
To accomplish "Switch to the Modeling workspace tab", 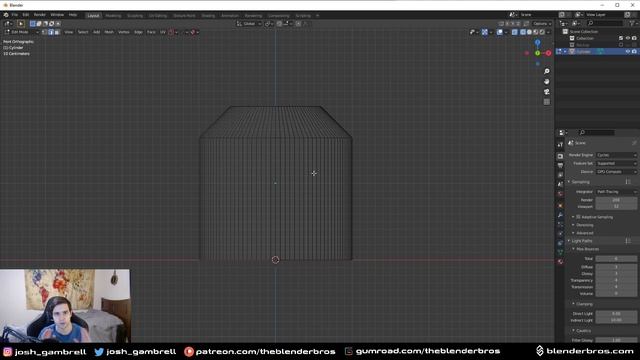I will tap(113, 16).
